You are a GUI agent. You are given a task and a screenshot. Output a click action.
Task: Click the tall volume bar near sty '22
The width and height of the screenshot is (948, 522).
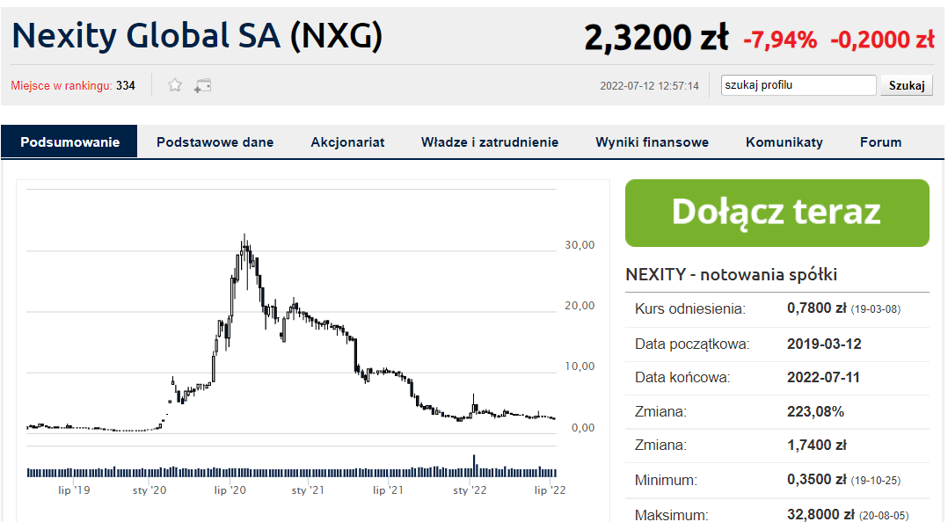[x=475, y=466]
